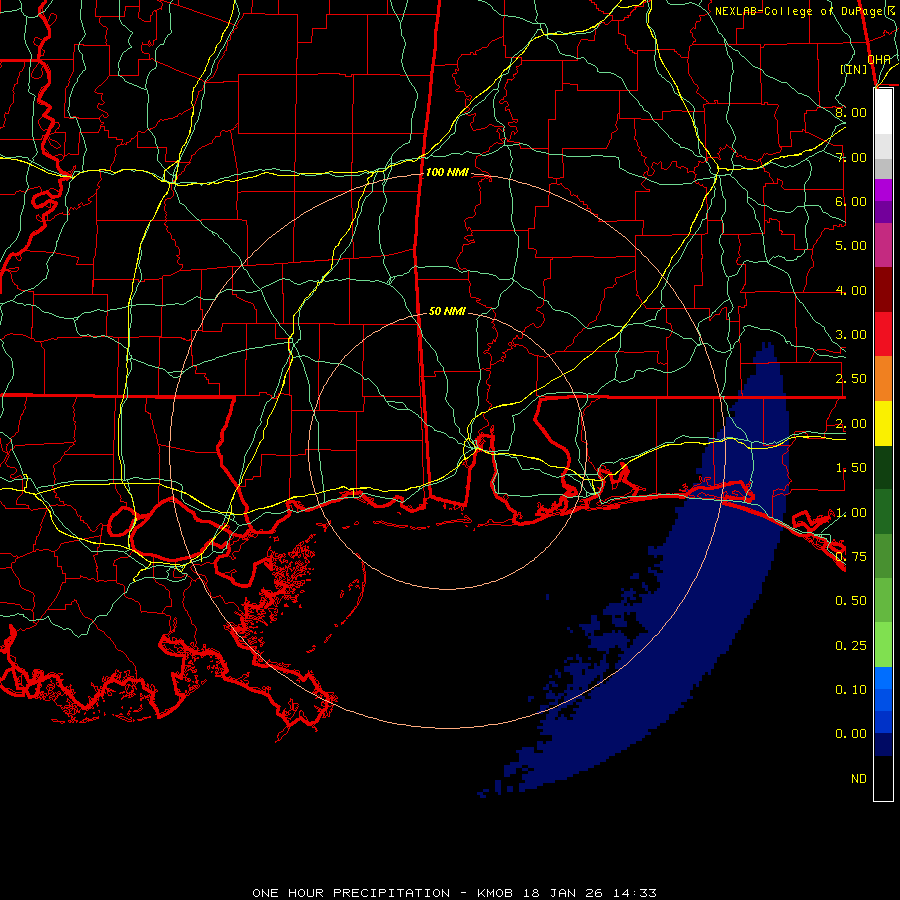The image size is (900, 900).
Task: Click the 0.00 legend value
Action: point(851,734)
